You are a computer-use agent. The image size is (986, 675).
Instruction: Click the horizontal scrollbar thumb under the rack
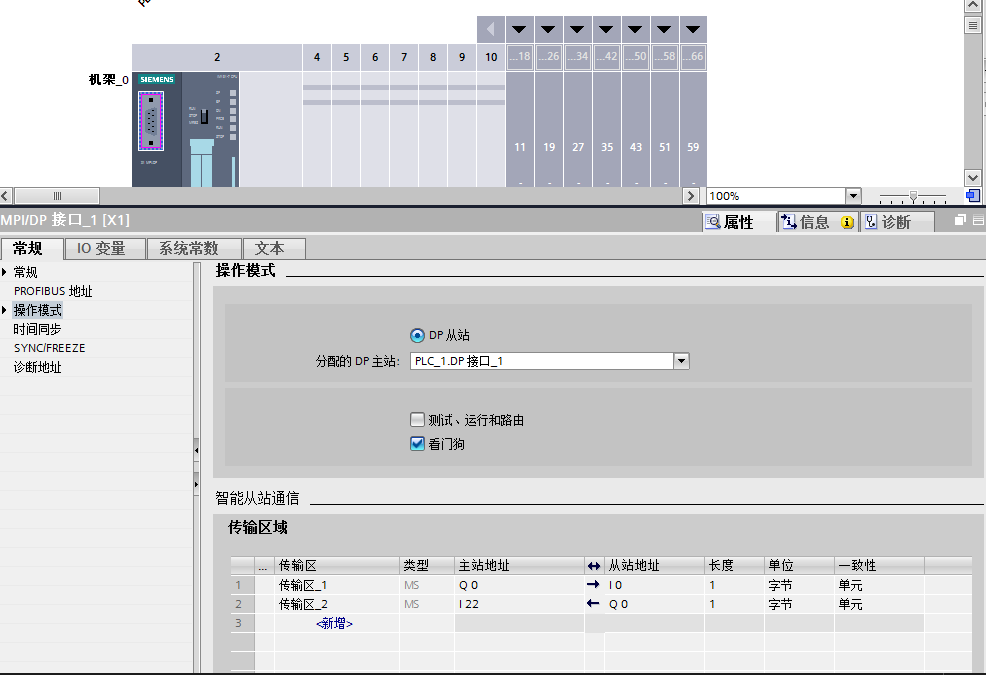pos(57,196)
